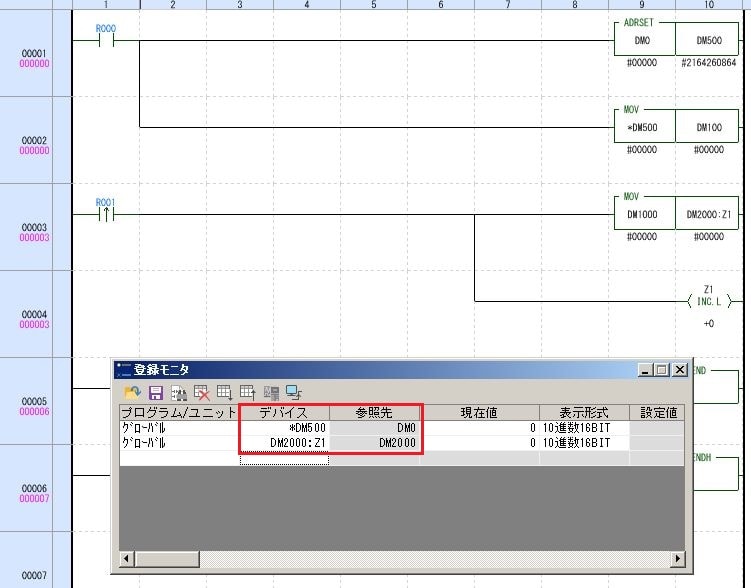Click the empty device input cell
The width and height of the screenshot is (751, 588).
[283, 458]
